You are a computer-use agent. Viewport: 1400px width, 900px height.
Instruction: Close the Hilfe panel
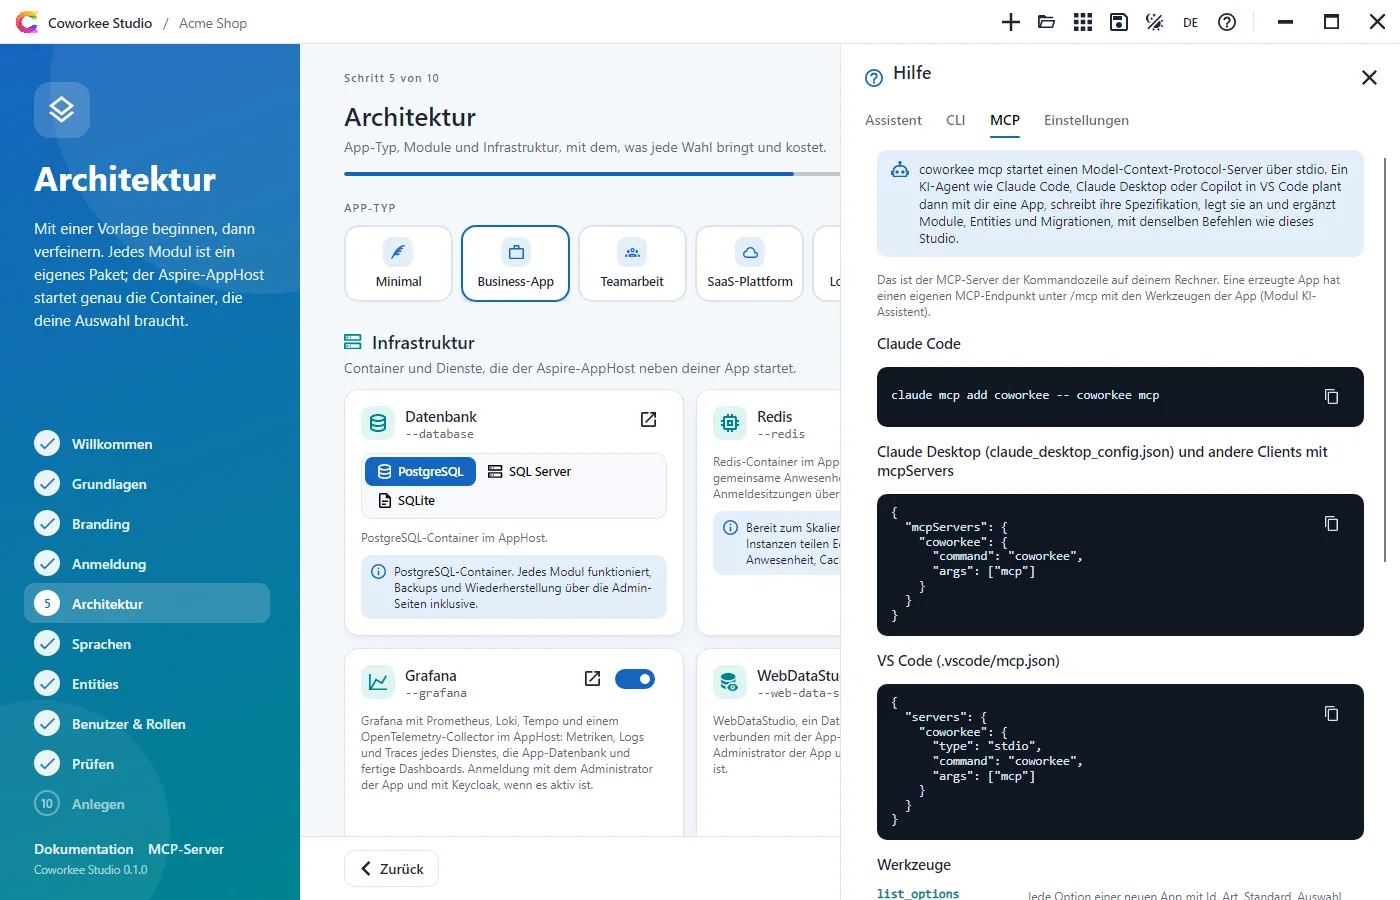[1369, 77]
